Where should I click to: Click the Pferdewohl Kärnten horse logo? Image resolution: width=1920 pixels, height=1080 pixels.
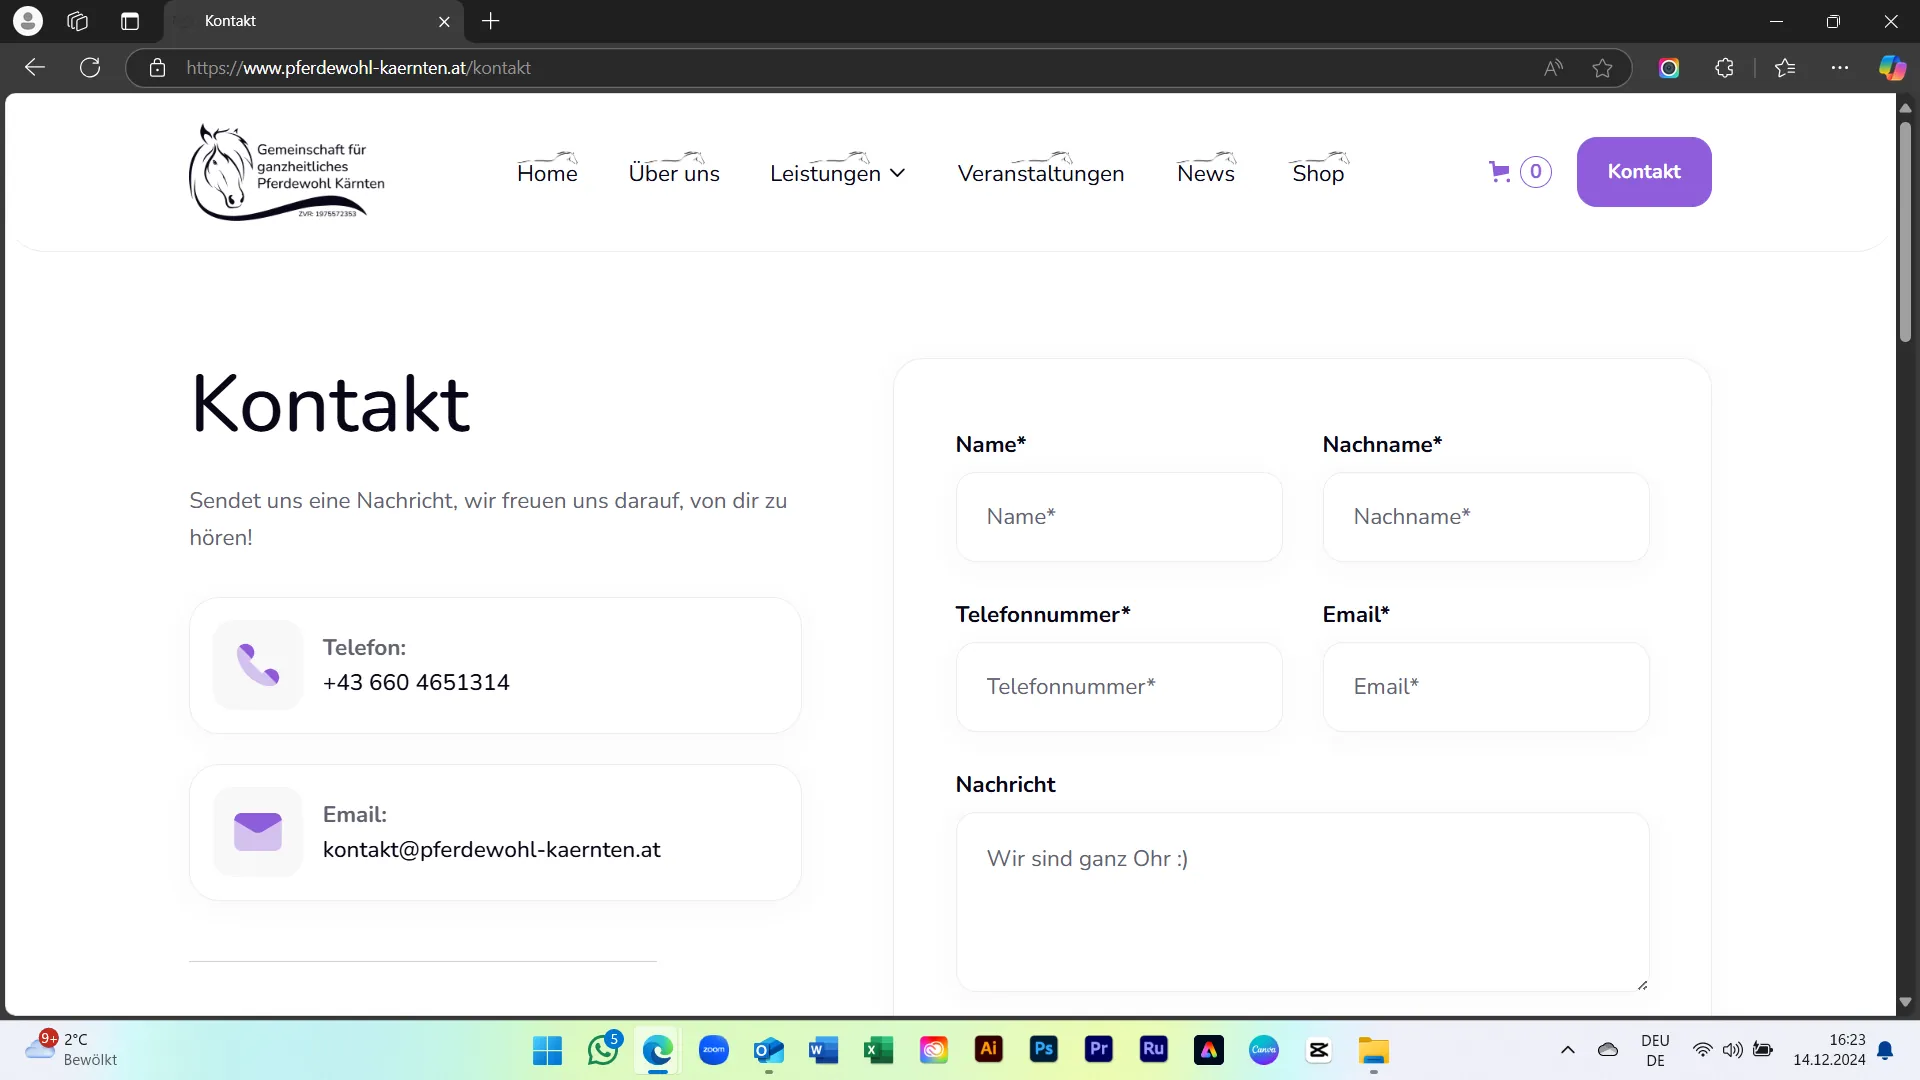pyautogui.click(x=287, y=172)
